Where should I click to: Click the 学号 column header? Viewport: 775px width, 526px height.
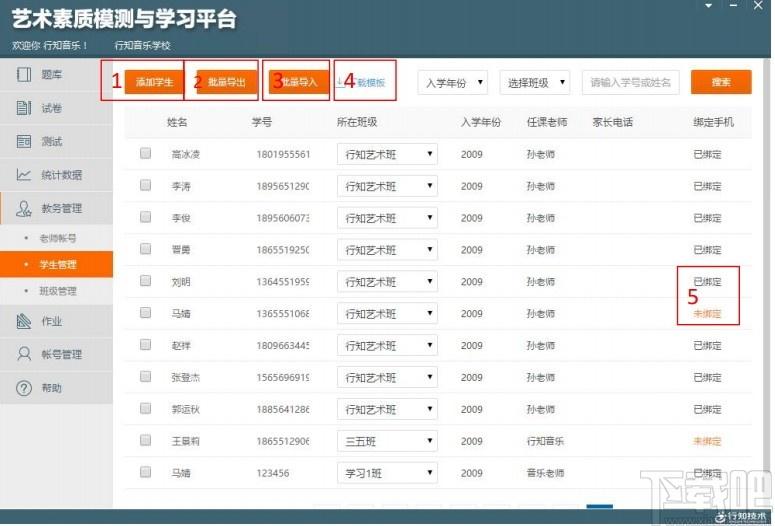click(262, 122)
